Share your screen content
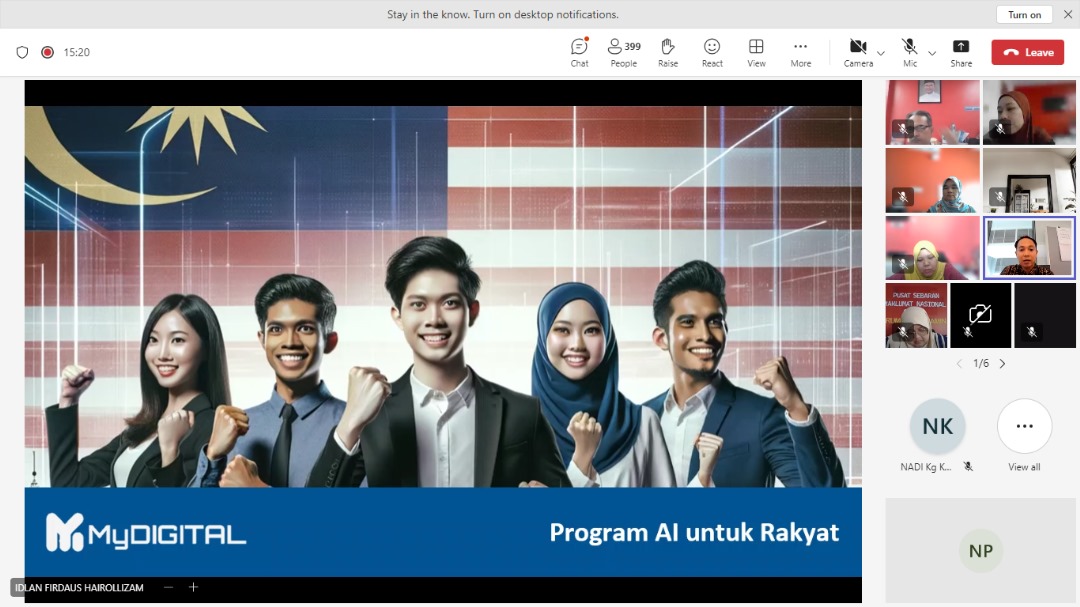Screen dimensions: 1080x607 point(961,52)
